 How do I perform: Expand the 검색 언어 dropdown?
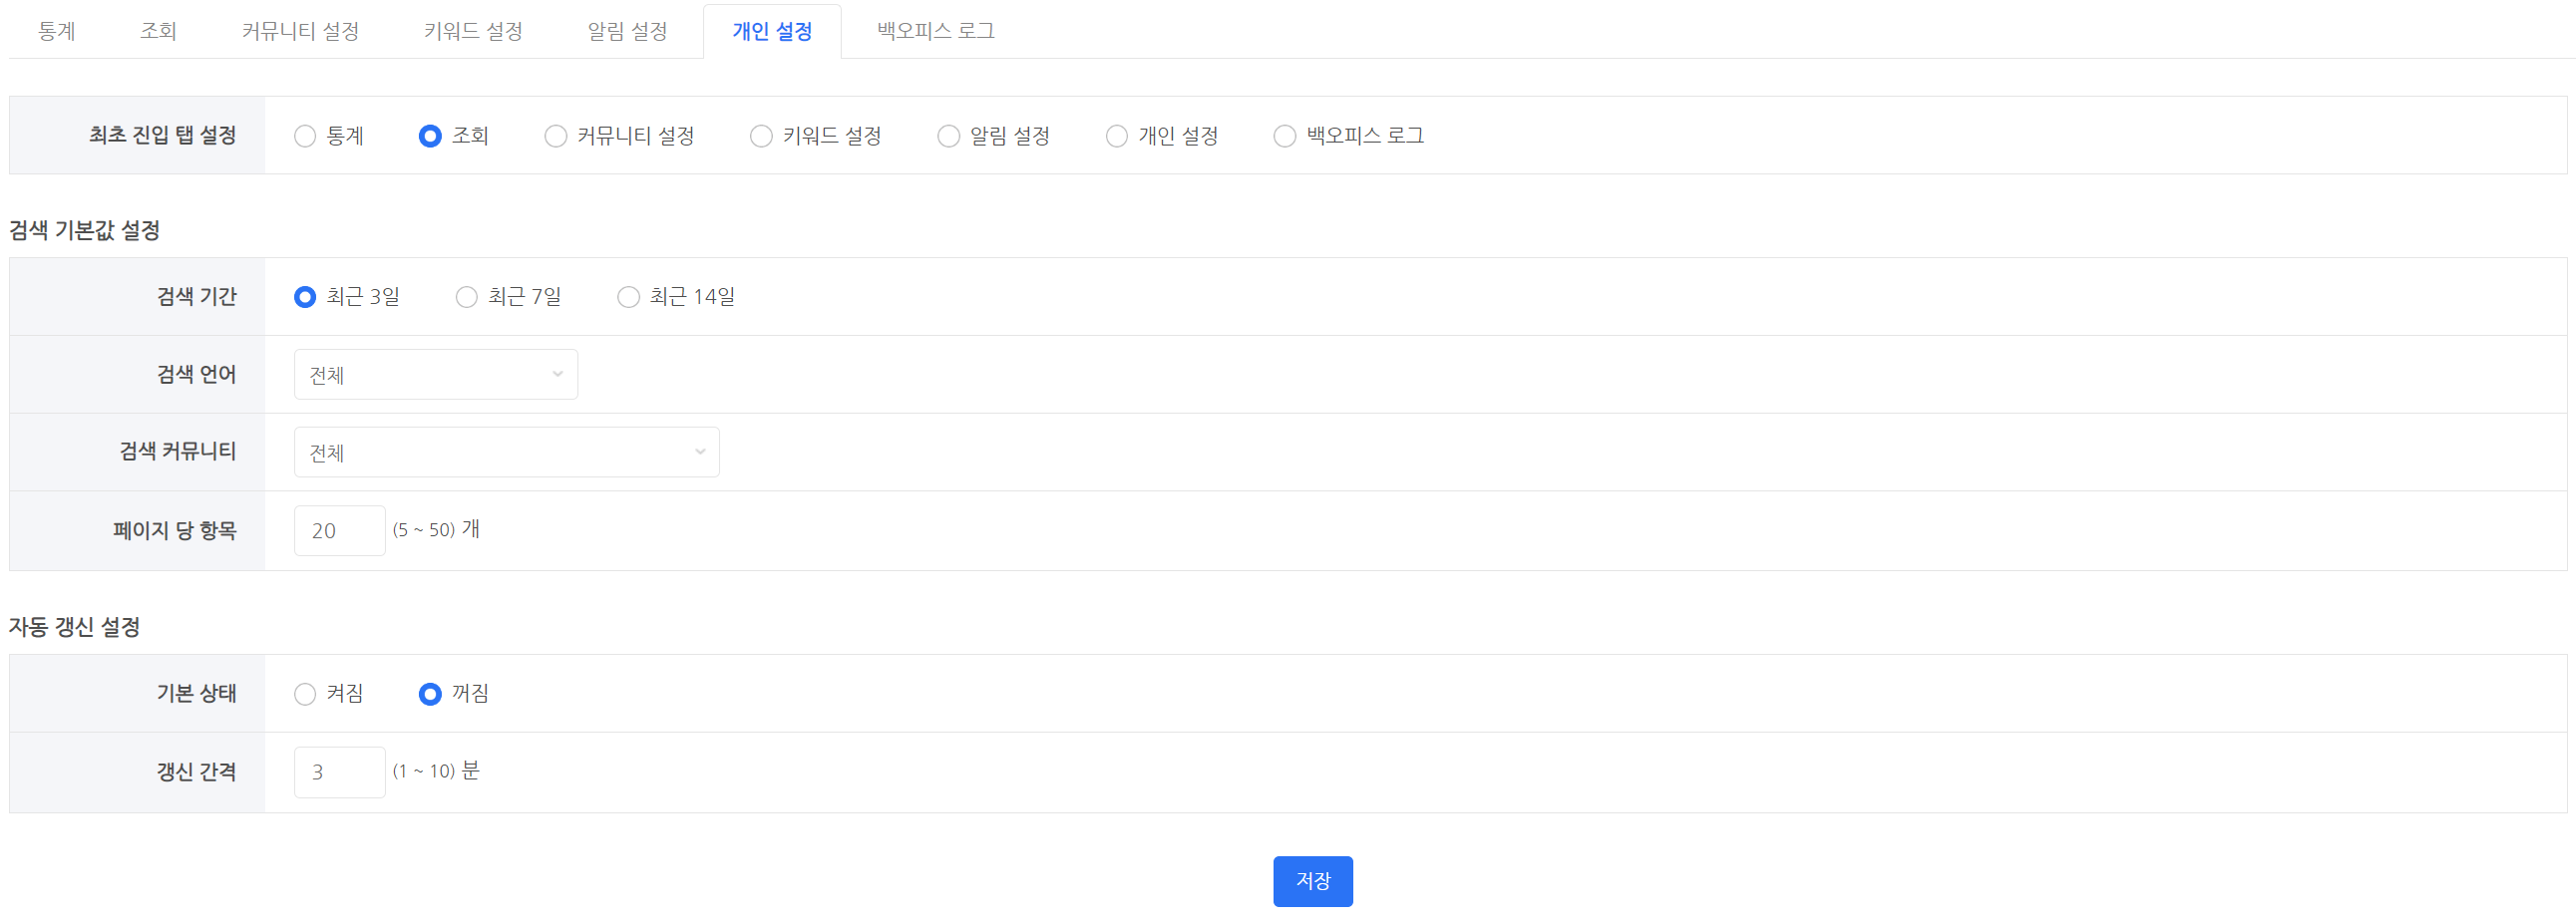[x=435, y=375]
